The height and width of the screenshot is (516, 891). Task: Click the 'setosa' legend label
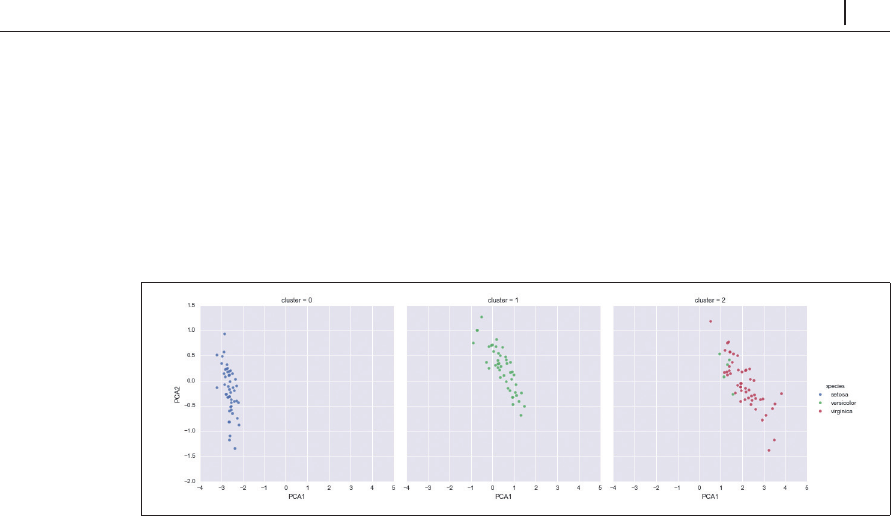[838, 395]
